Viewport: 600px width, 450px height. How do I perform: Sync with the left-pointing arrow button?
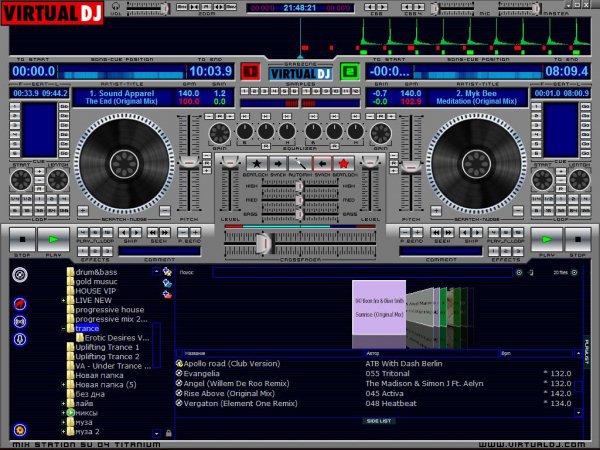(x=322, y=164)
